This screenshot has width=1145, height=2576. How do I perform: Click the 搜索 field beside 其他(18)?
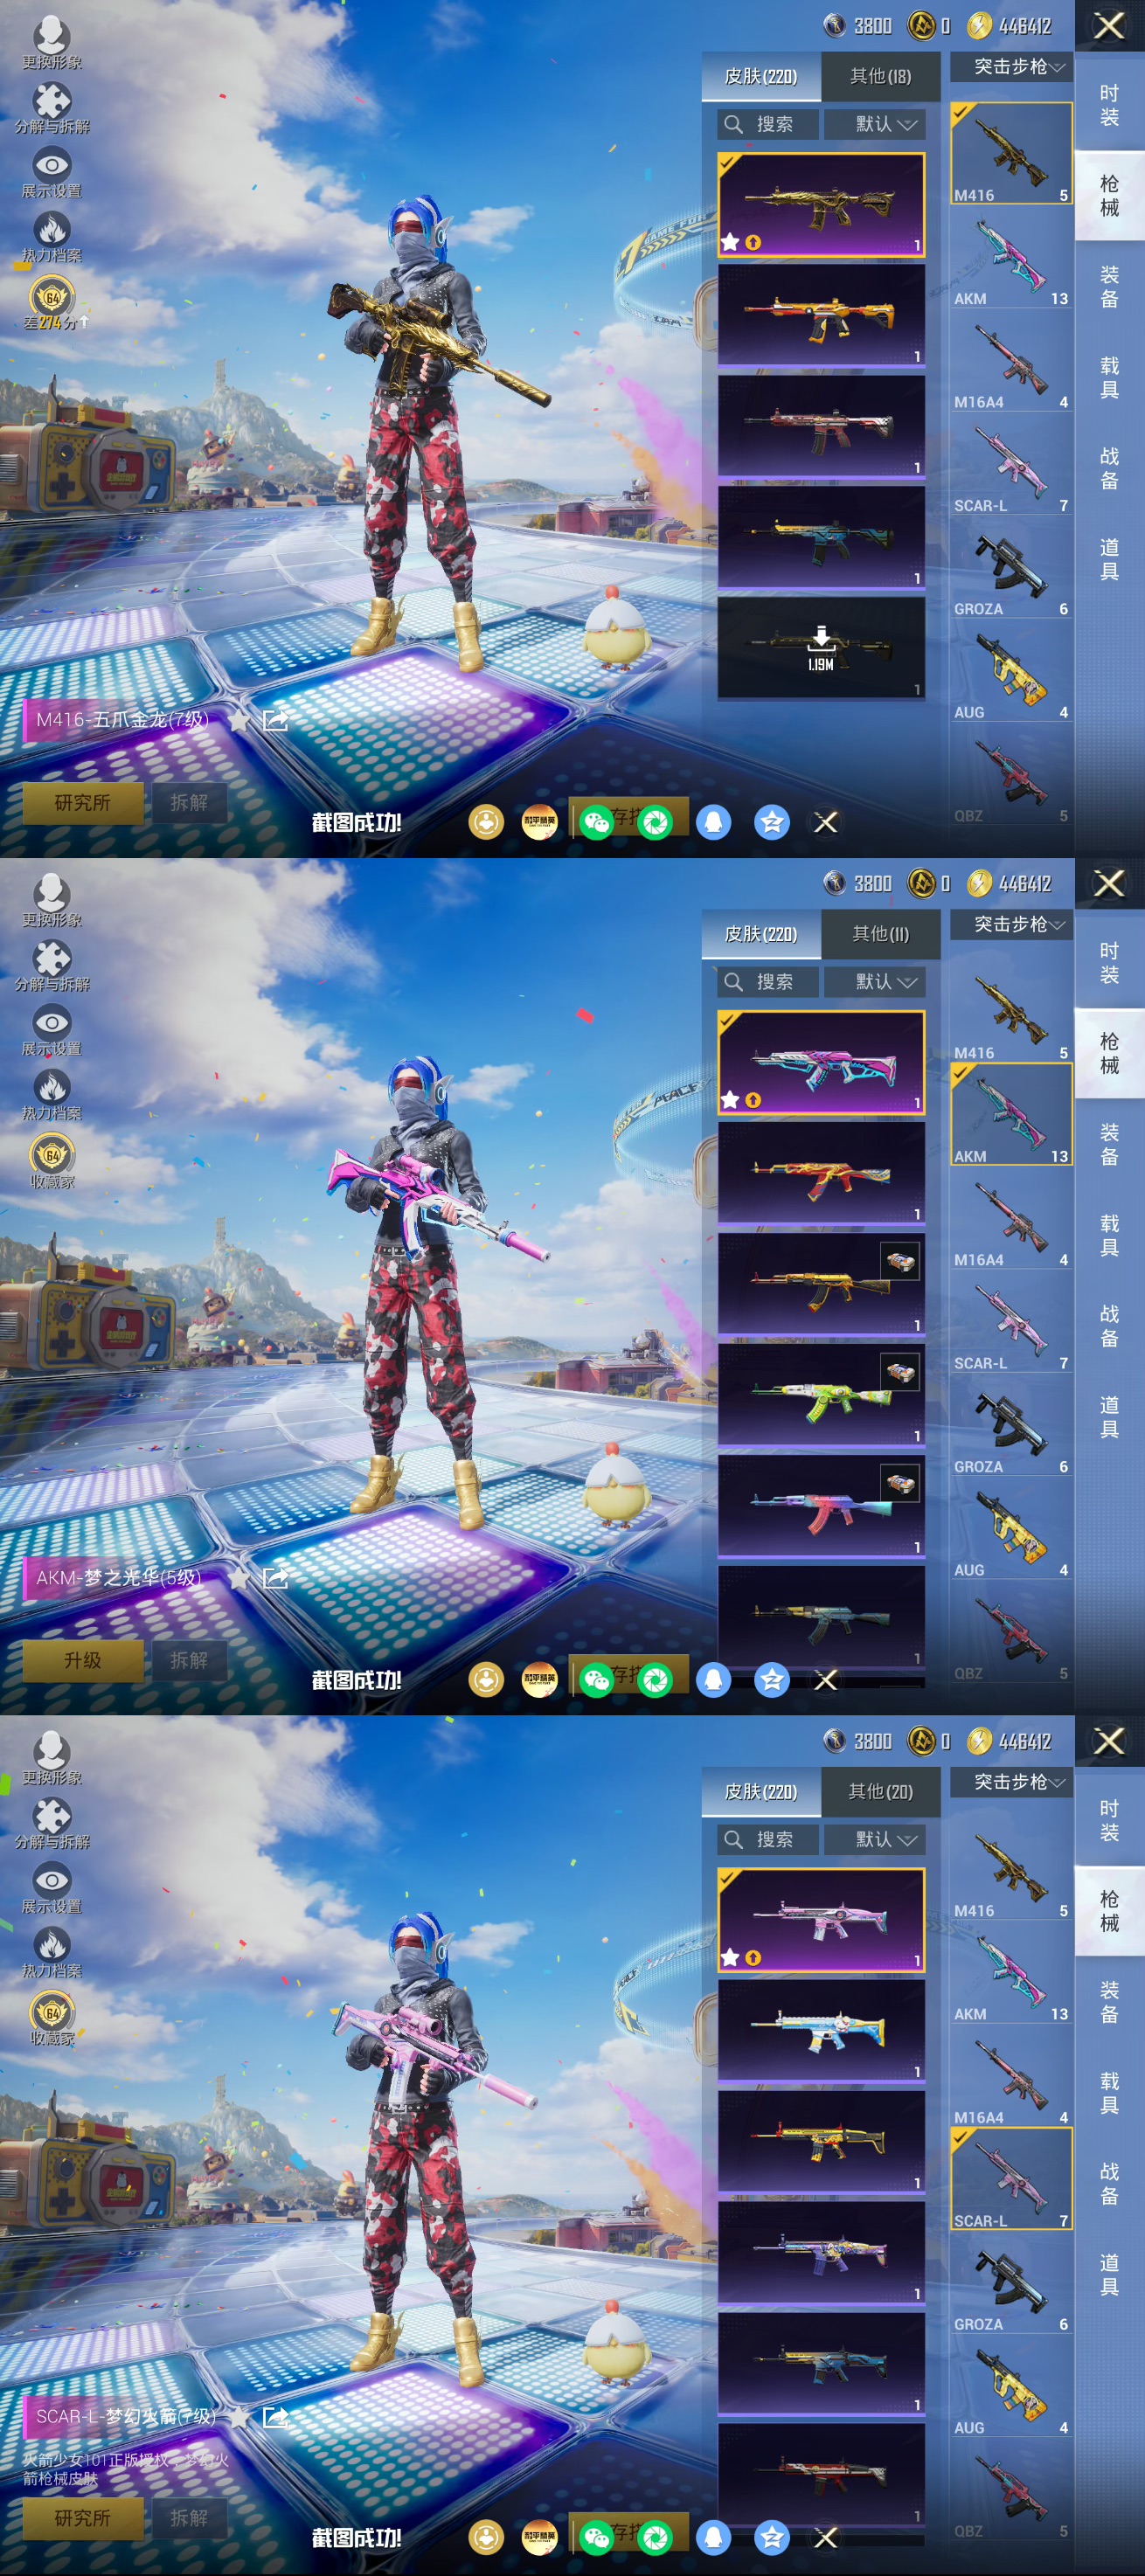(x=768, y=124)
